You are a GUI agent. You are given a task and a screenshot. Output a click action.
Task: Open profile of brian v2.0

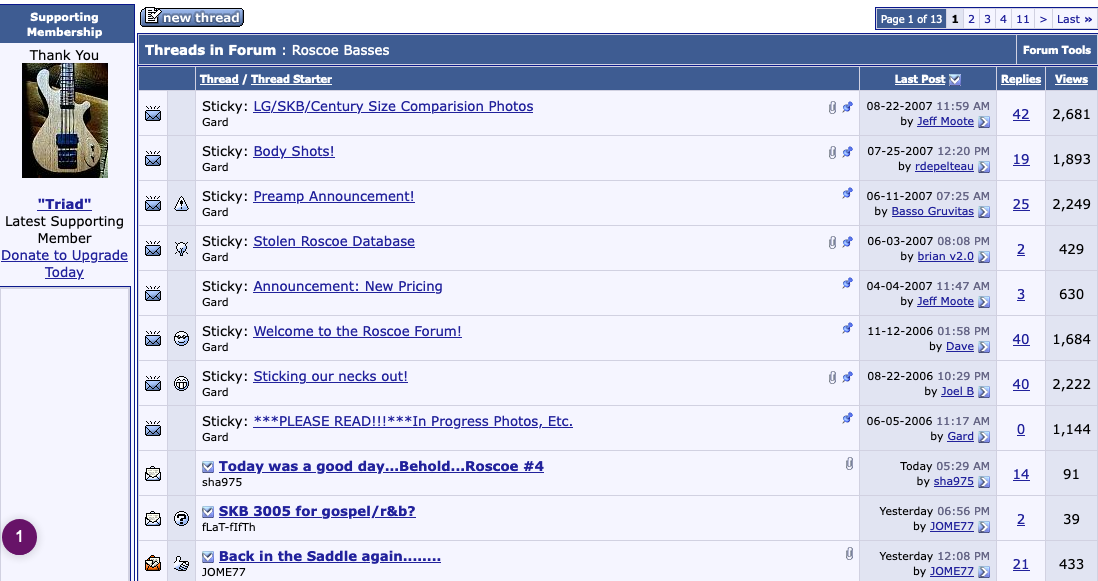(945, 257)
